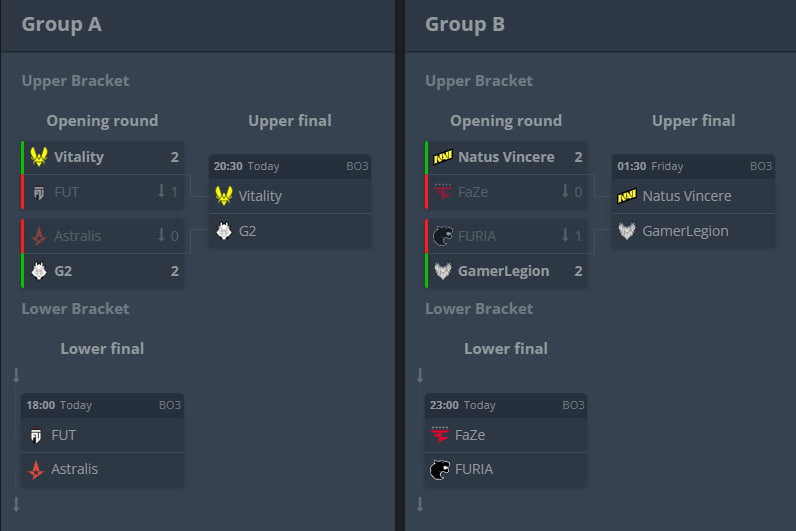Click the G2 logo in the upper final

tap(224, 231)
